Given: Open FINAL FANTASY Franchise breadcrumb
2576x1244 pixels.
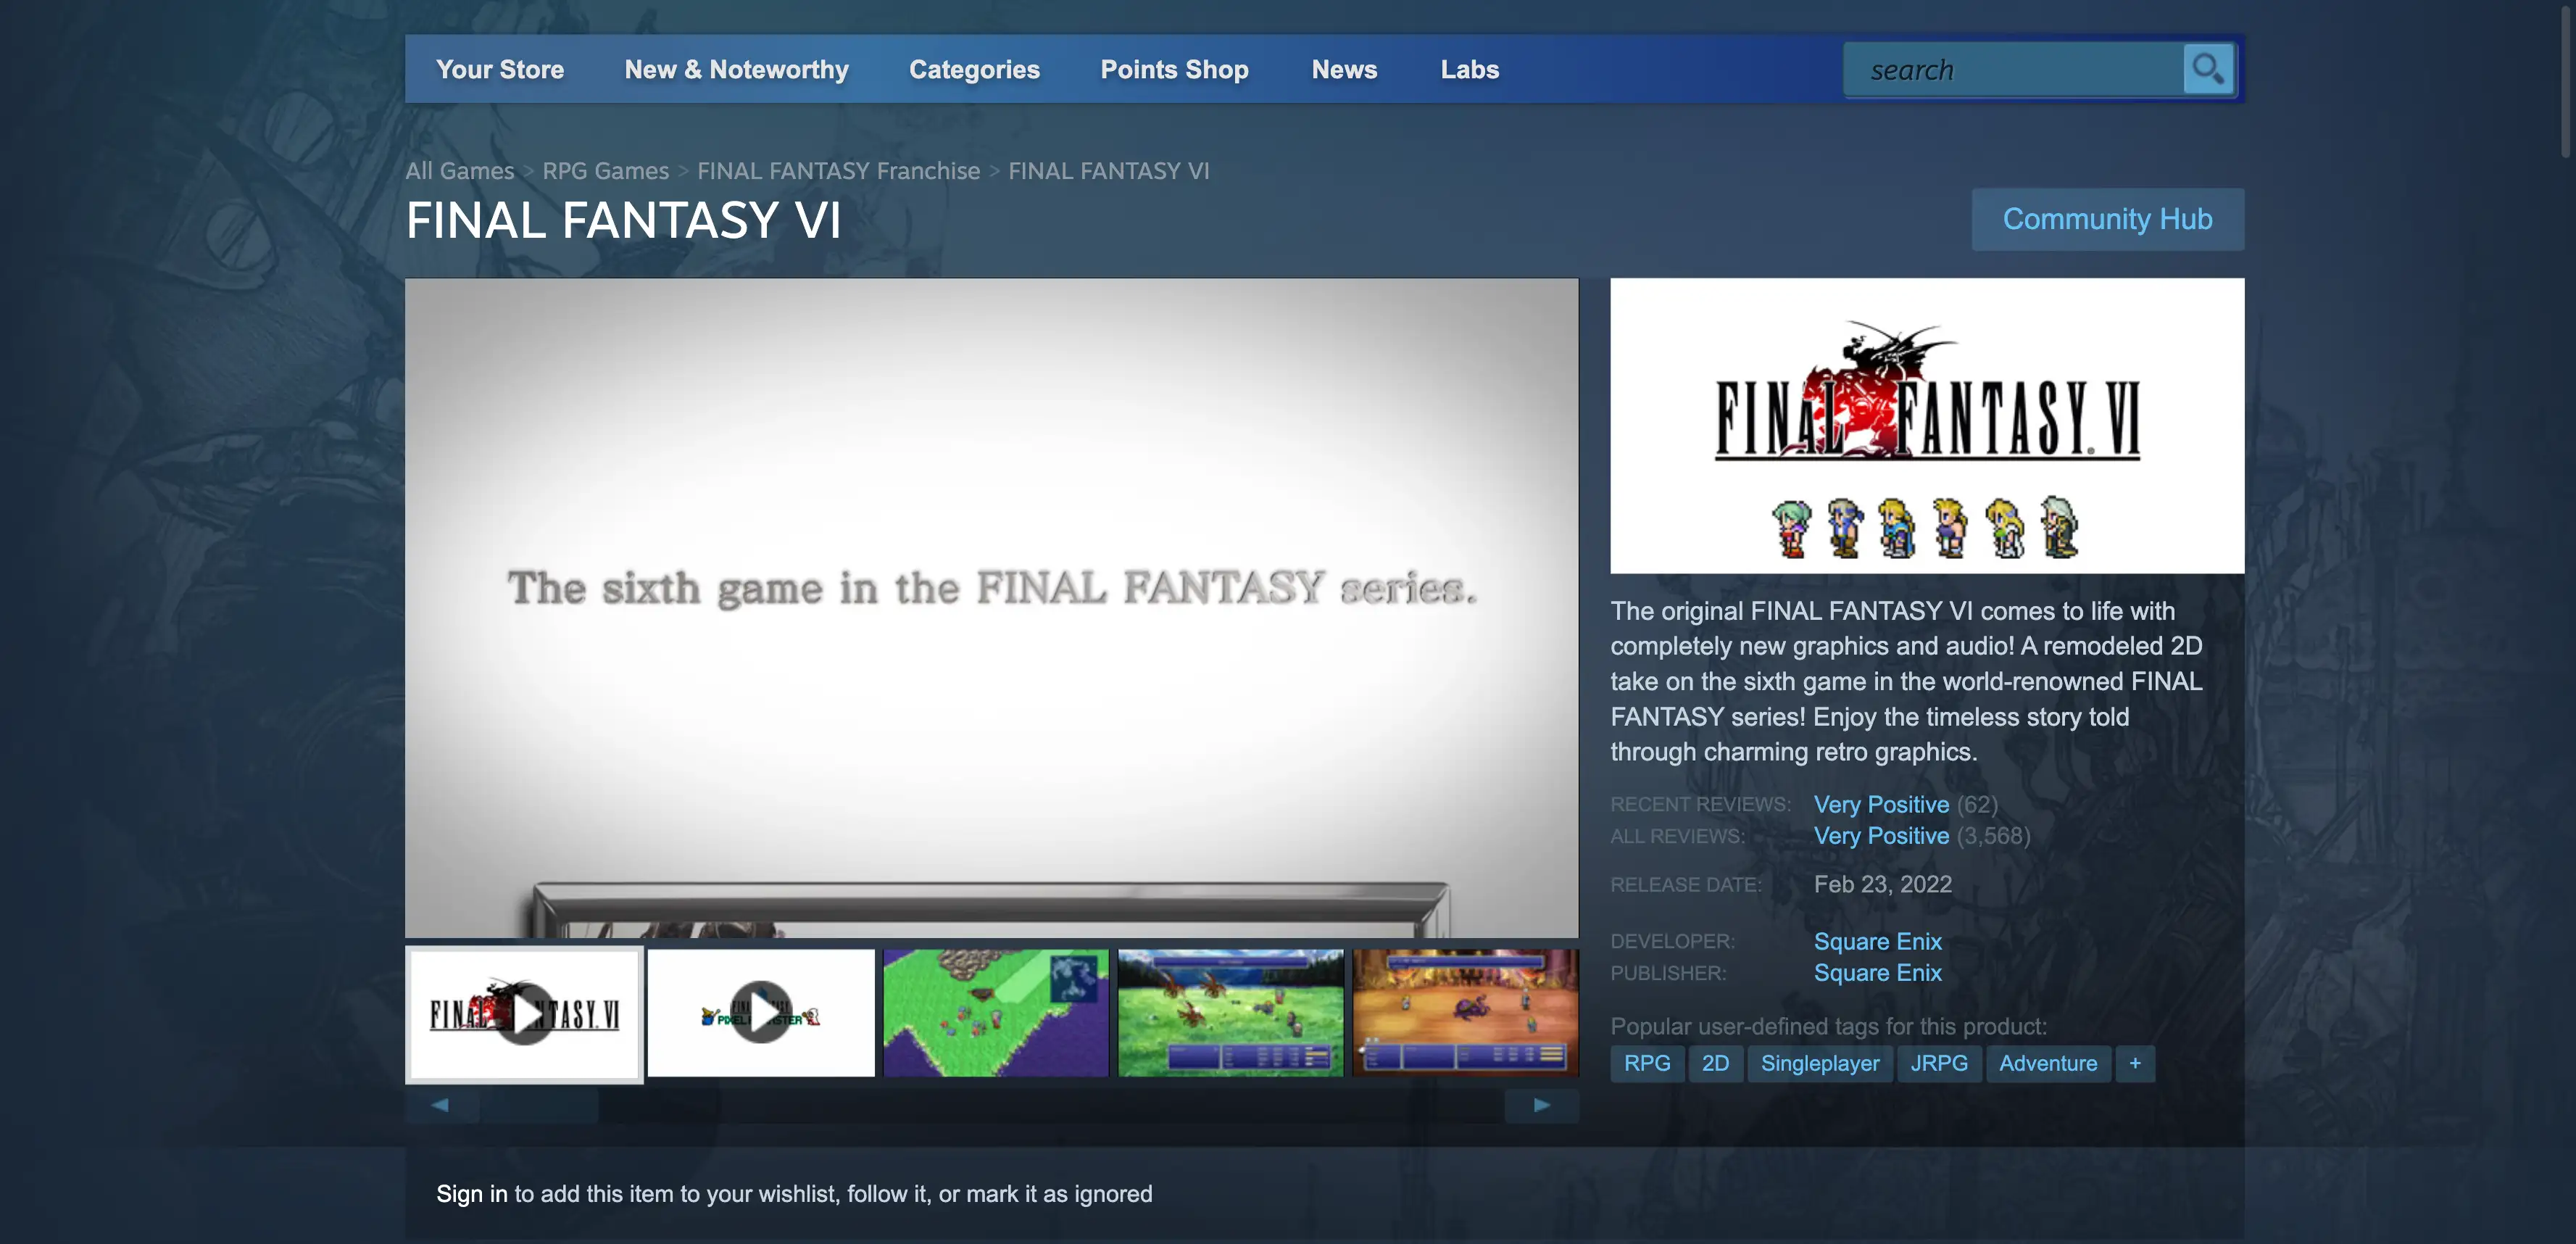Looking at the screenshot, I should 838,171.
